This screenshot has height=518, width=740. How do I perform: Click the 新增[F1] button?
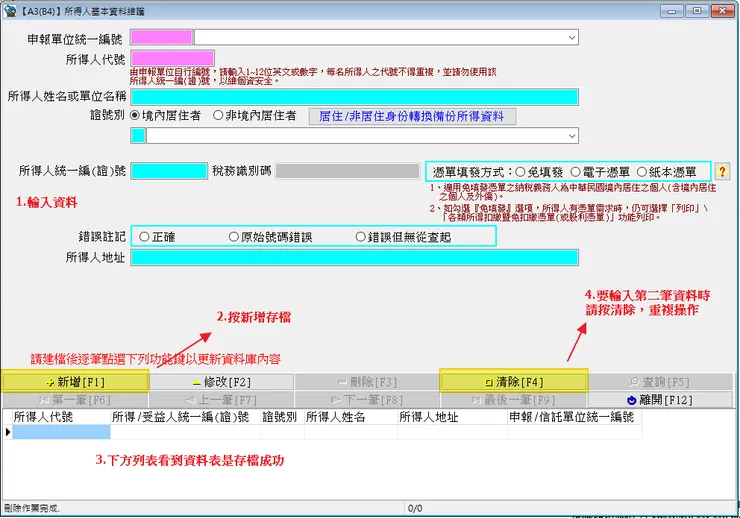(x=76, y=382)
